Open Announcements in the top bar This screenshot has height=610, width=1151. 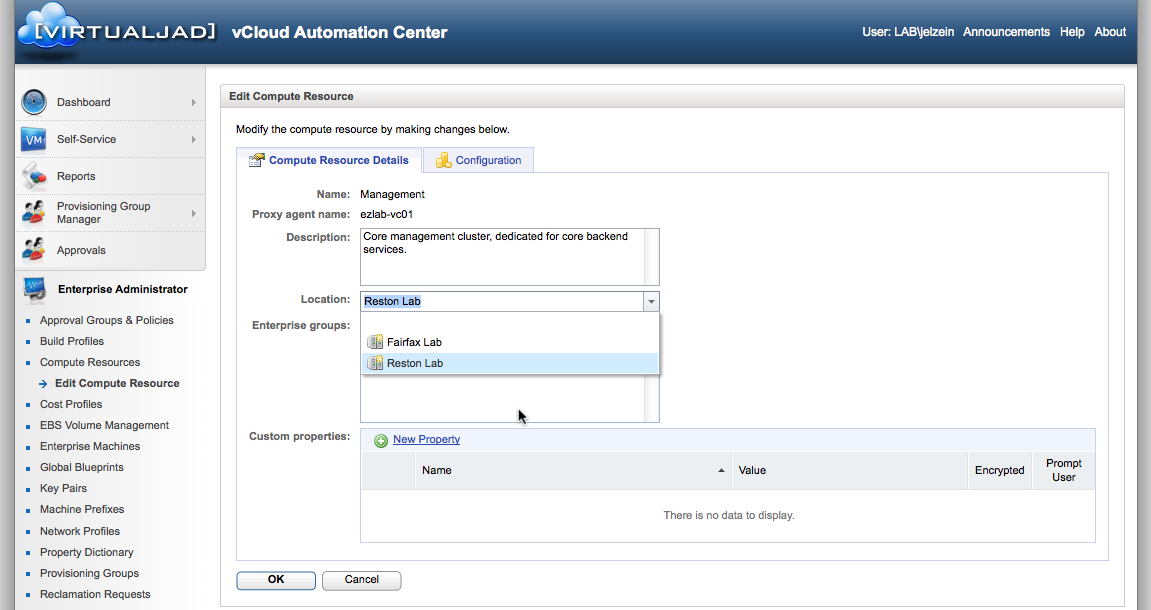point(1006,32)
